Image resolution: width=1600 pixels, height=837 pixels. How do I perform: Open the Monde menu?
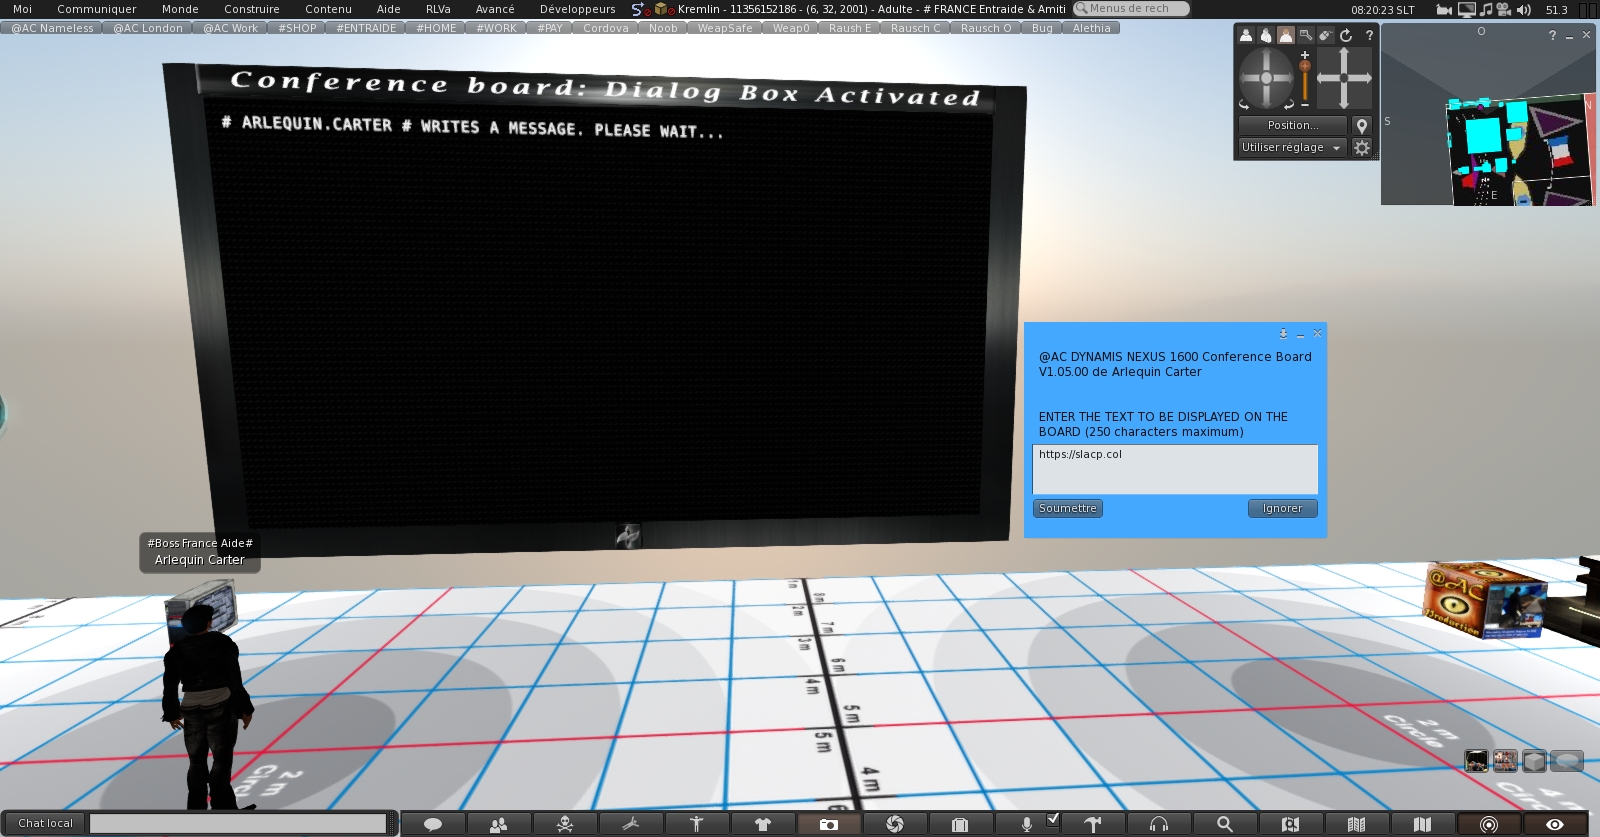180,9
